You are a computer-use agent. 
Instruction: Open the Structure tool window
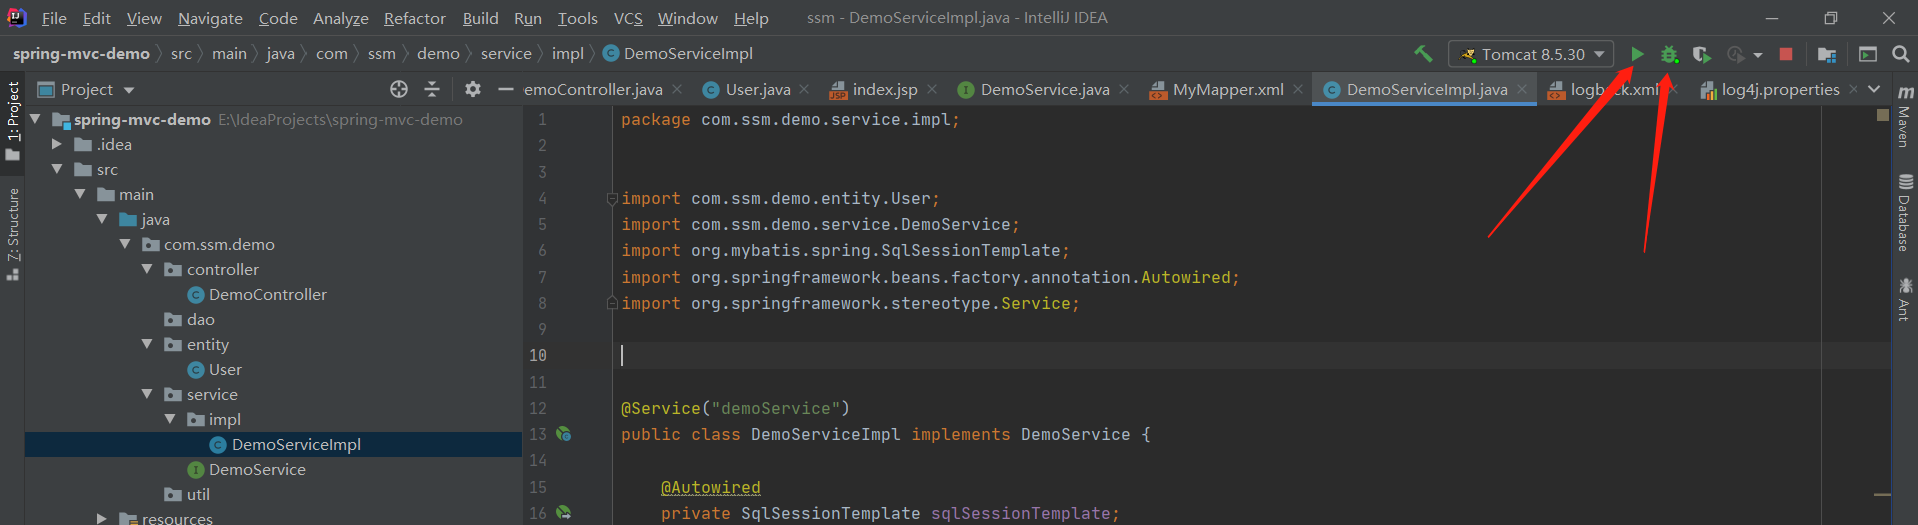point(13,233)
